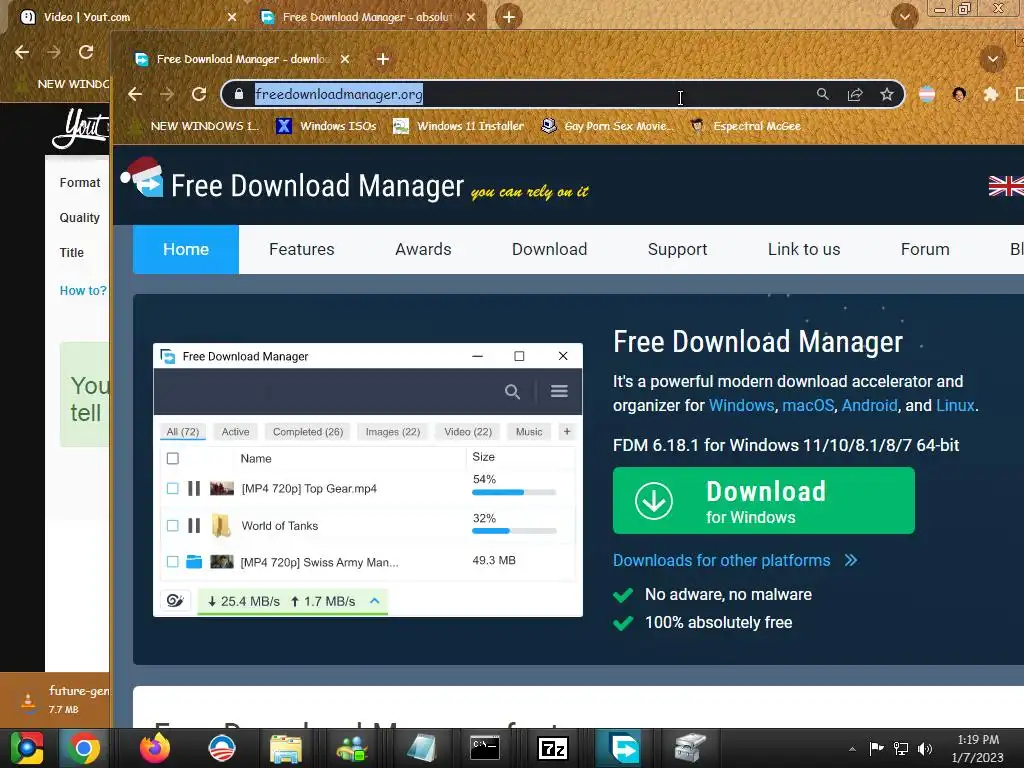The width and height of the screenshot is (1024, 768).
Task: Pause the Top Gear.mp4 download
Action: coord(194,488)
